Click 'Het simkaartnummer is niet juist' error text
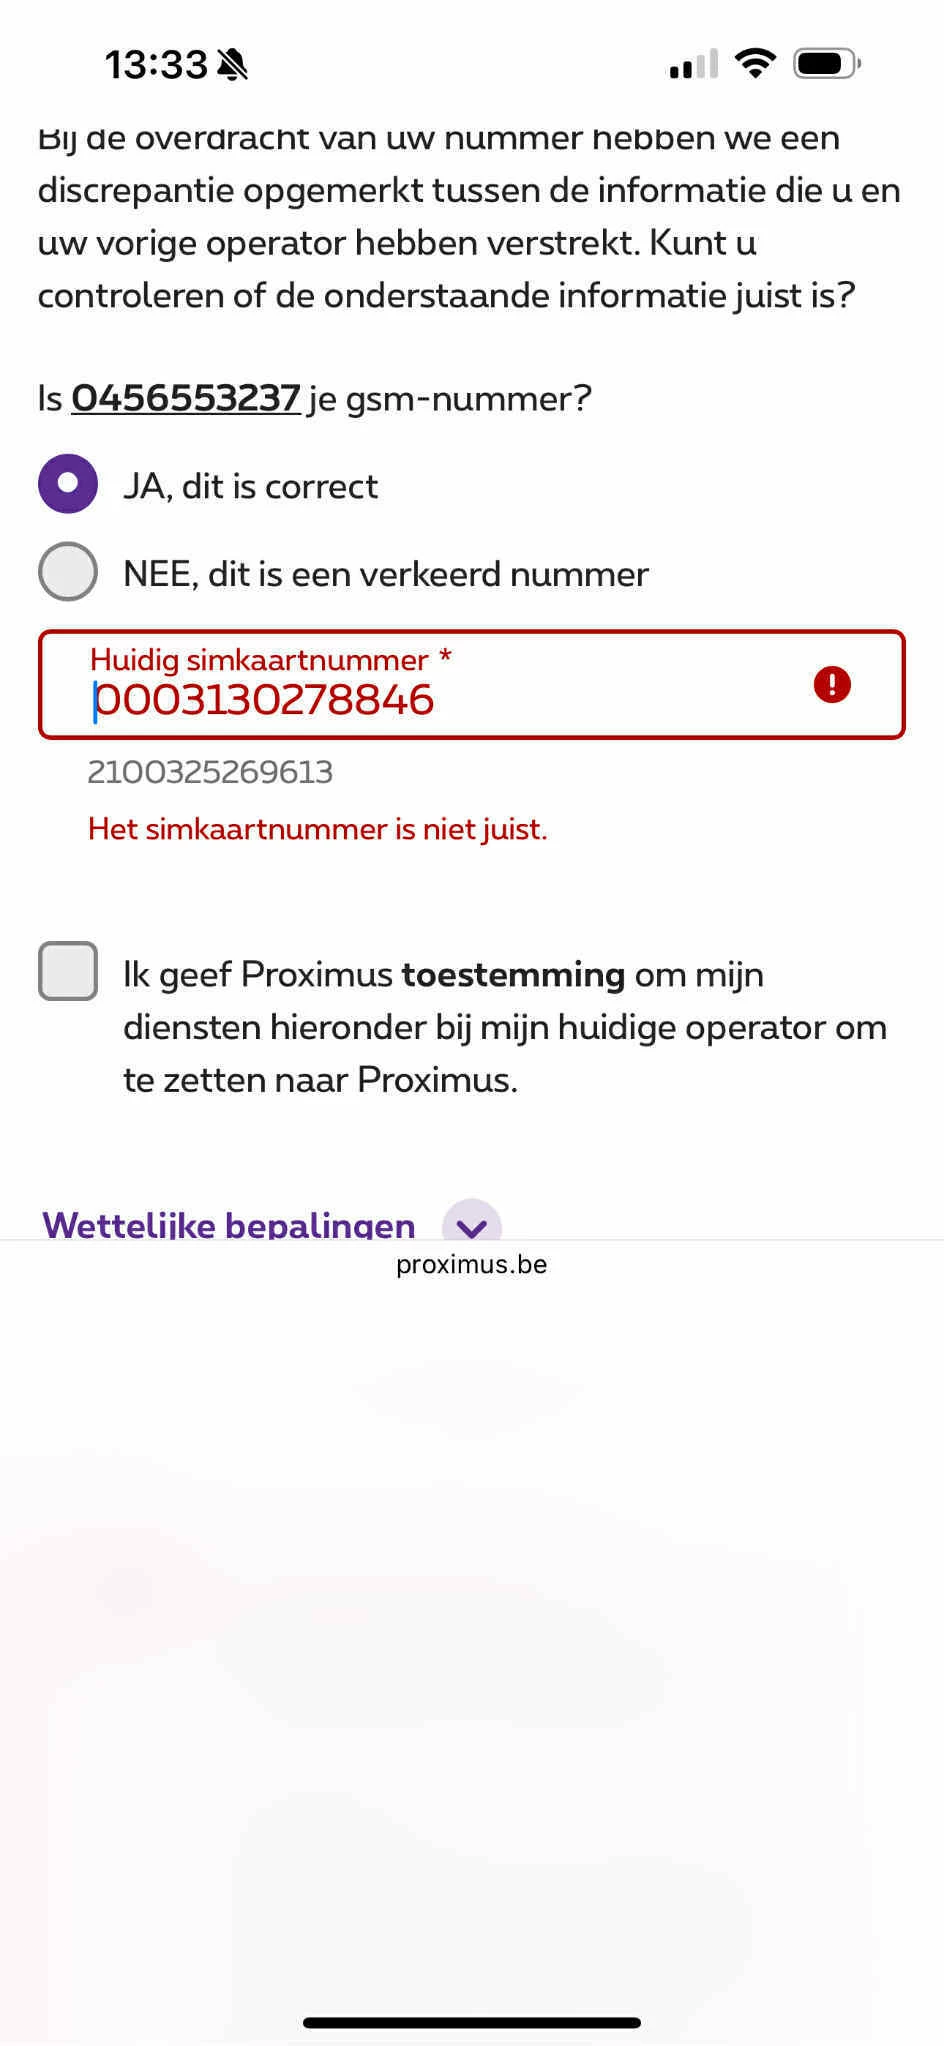This screenshot has height=2046, width=944. [318, 829]
